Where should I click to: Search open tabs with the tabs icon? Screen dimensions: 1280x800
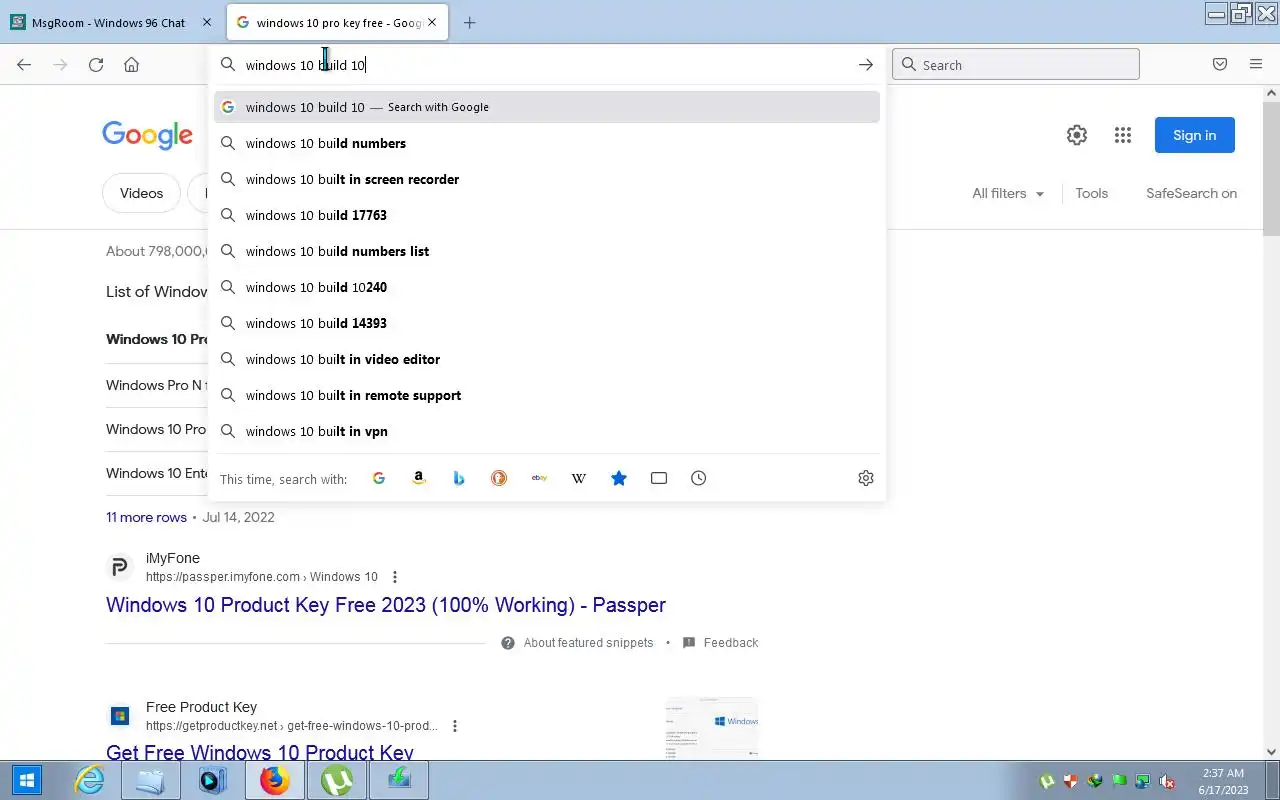(x=659, y=478)
